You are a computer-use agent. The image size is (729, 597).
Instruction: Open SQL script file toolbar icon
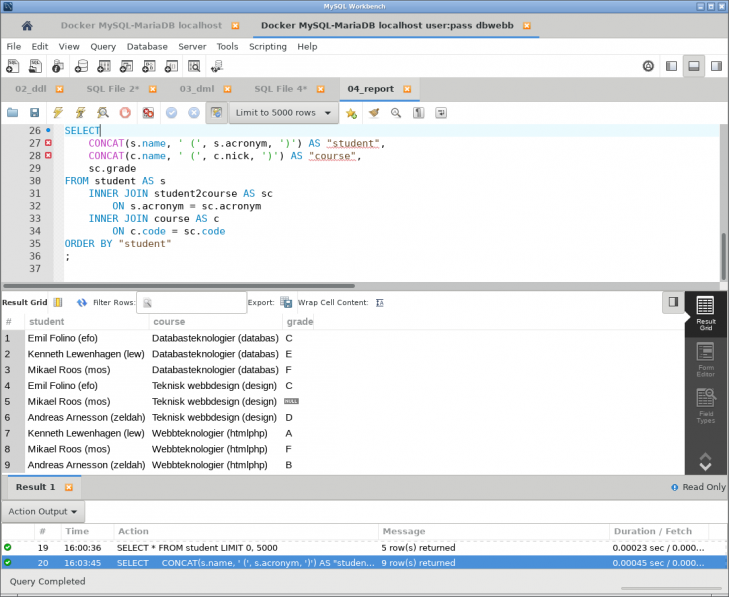tap(35, 66)
